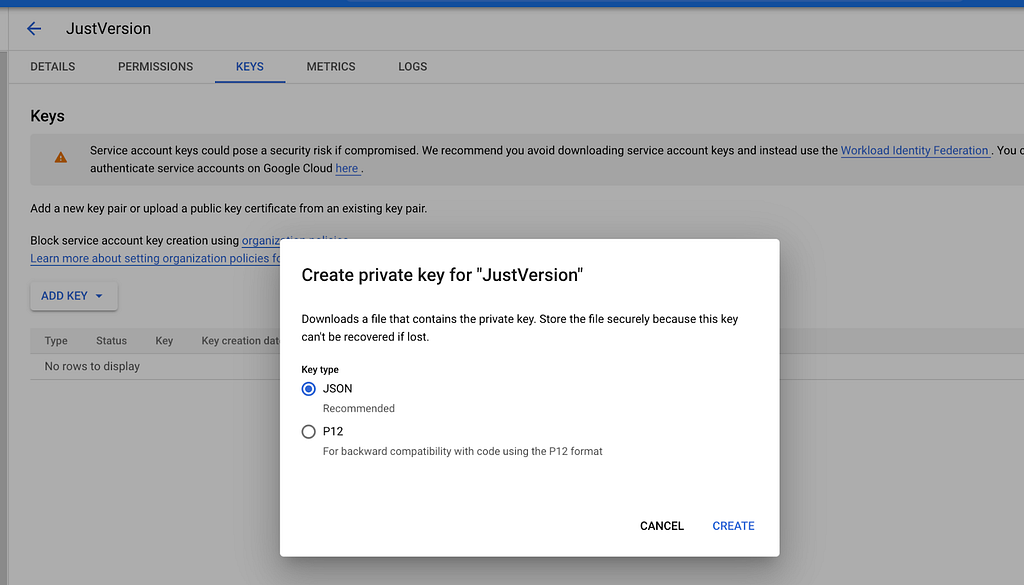Open the Workload Identity Federation link
This screenshot has height=585, width=1024.
tap(914, 150)
